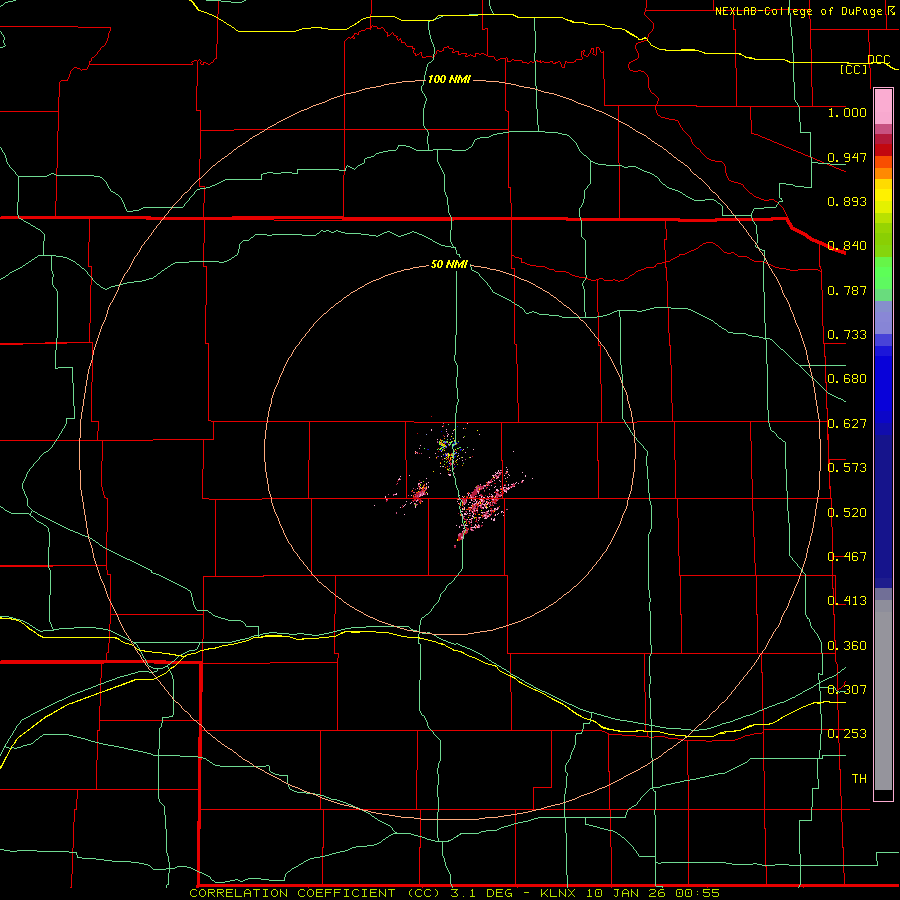The height and width of the screenshot is (900, 900).
Task: Click the Correlation Coefficient caption at bottom
Action: coord(454,893)
